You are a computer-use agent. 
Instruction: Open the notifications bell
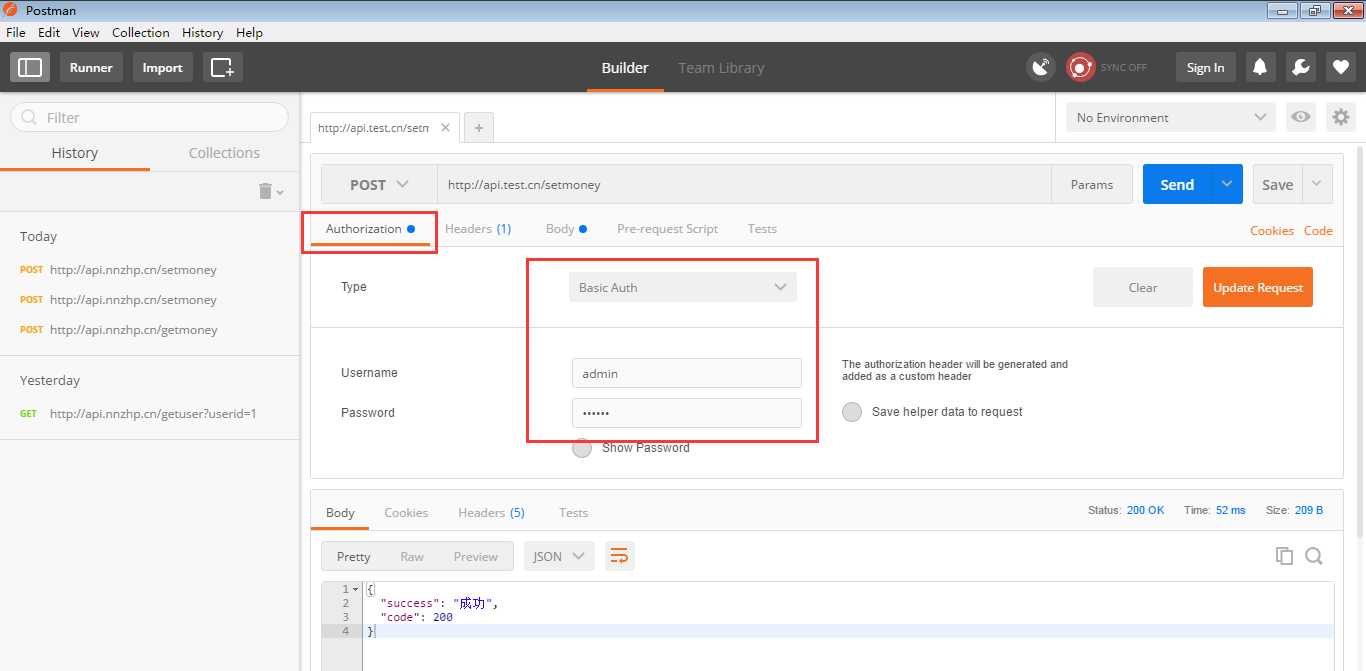click(1260, 67)
